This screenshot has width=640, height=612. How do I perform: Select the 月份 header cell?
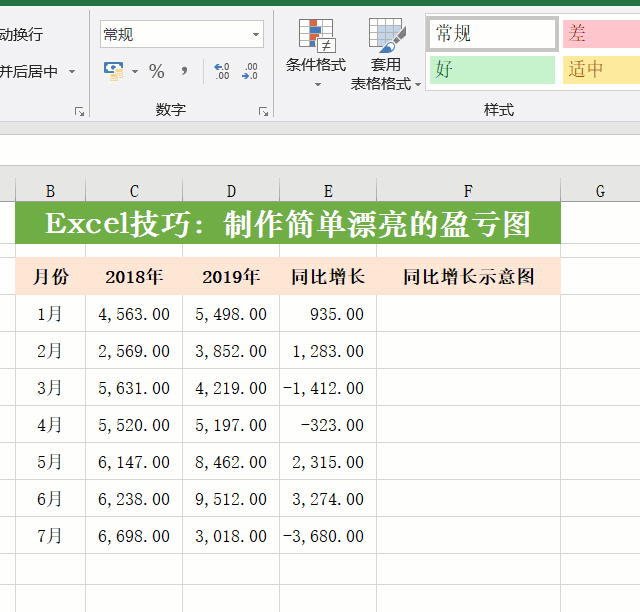[x=50, y=276]
